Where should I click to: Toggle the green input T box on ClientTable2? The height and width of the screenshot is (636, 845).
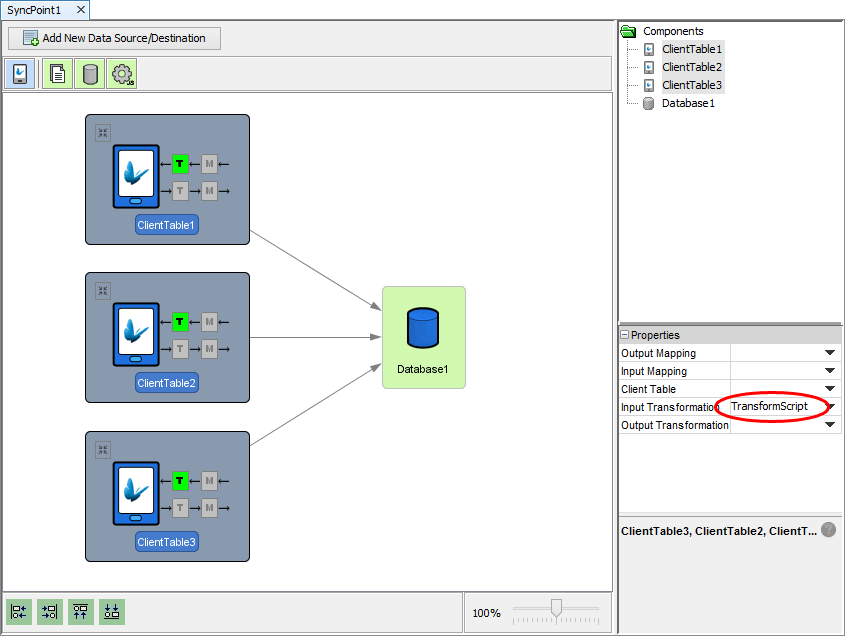[180, 322]
